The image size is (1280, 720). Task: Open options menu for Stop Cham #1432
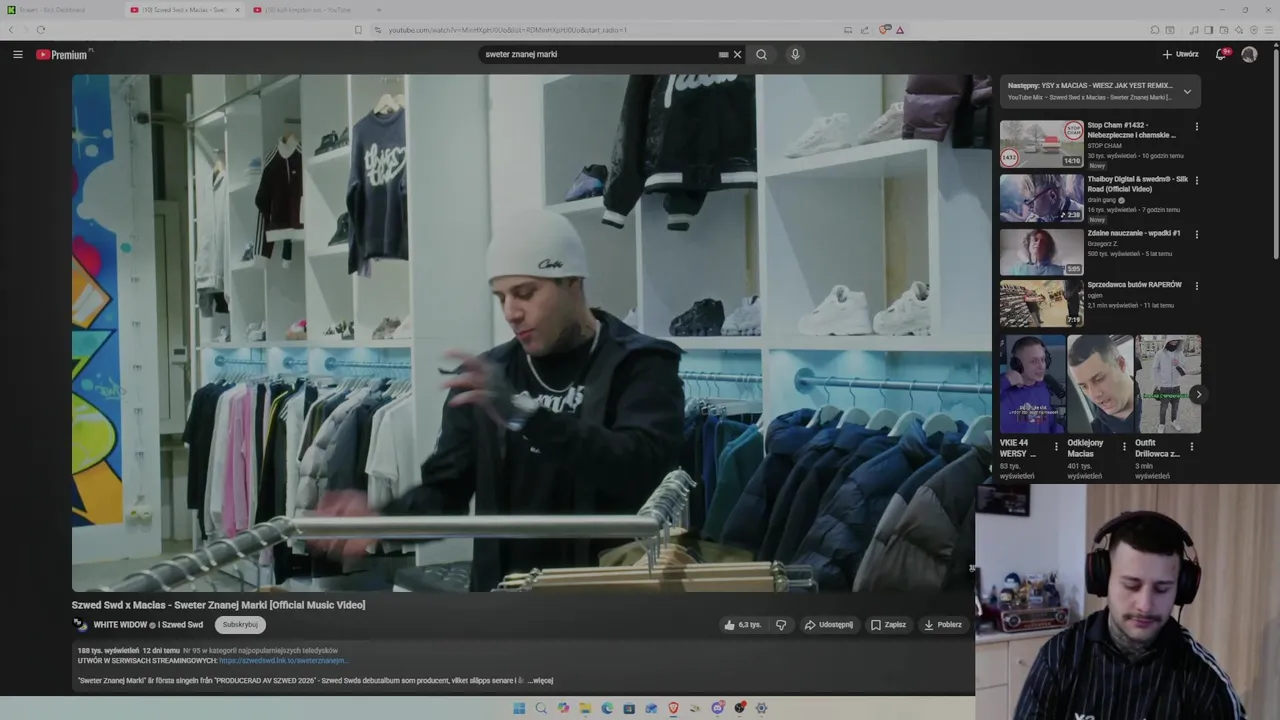pyautogui.click(x=1196, y=127)
